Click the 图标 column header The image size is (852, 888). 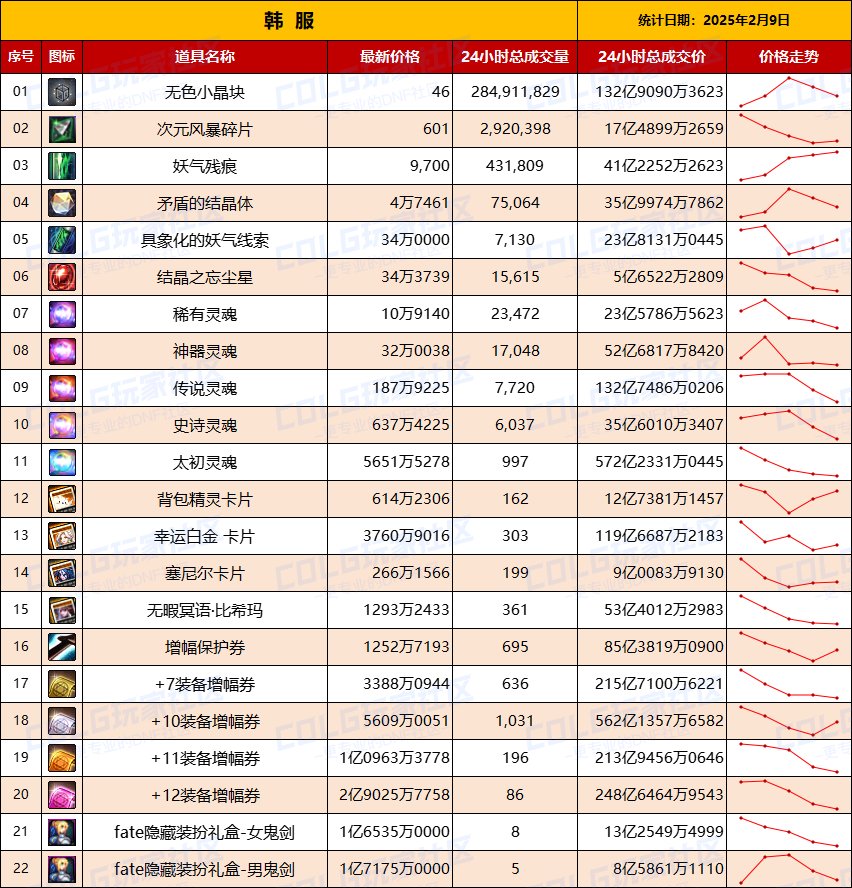62,57
